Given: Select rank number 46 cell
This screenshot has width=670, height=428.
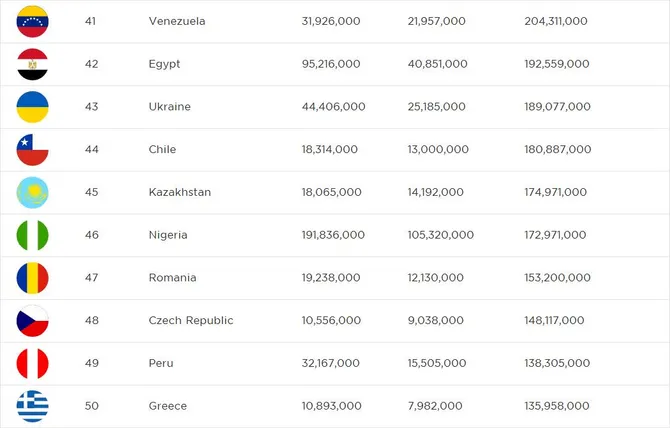Looking at the screenshot, I should (91, 235).
